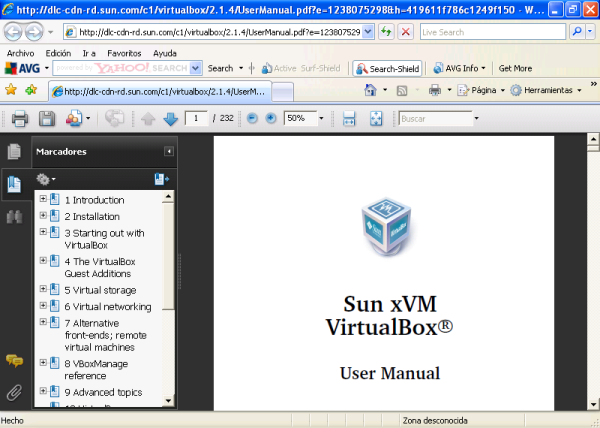
Task: Click the print icon in PDF toolbar
Action: [x=19, y=119]
